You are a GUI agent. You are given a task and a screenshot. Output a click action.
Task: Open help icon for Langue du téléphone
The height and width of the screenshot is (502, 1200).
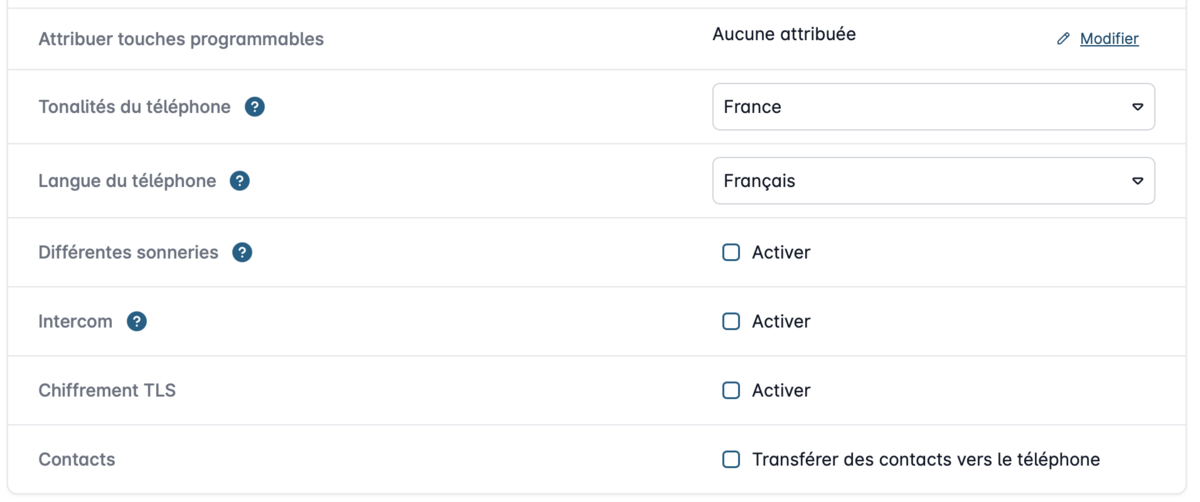click(240, 181)
